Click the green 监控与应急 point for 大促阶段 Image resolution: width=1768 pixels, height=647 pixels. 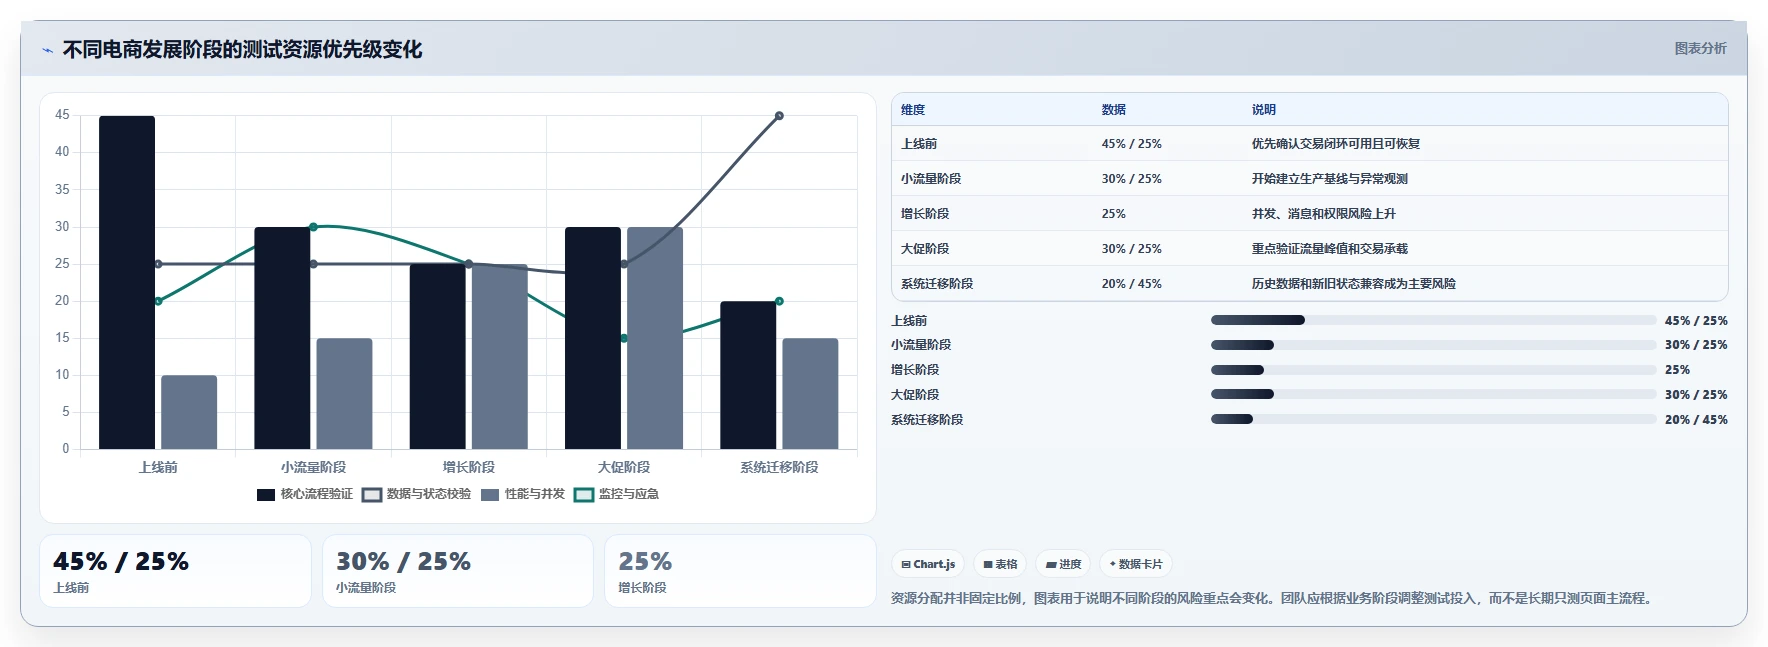(624, 338)
